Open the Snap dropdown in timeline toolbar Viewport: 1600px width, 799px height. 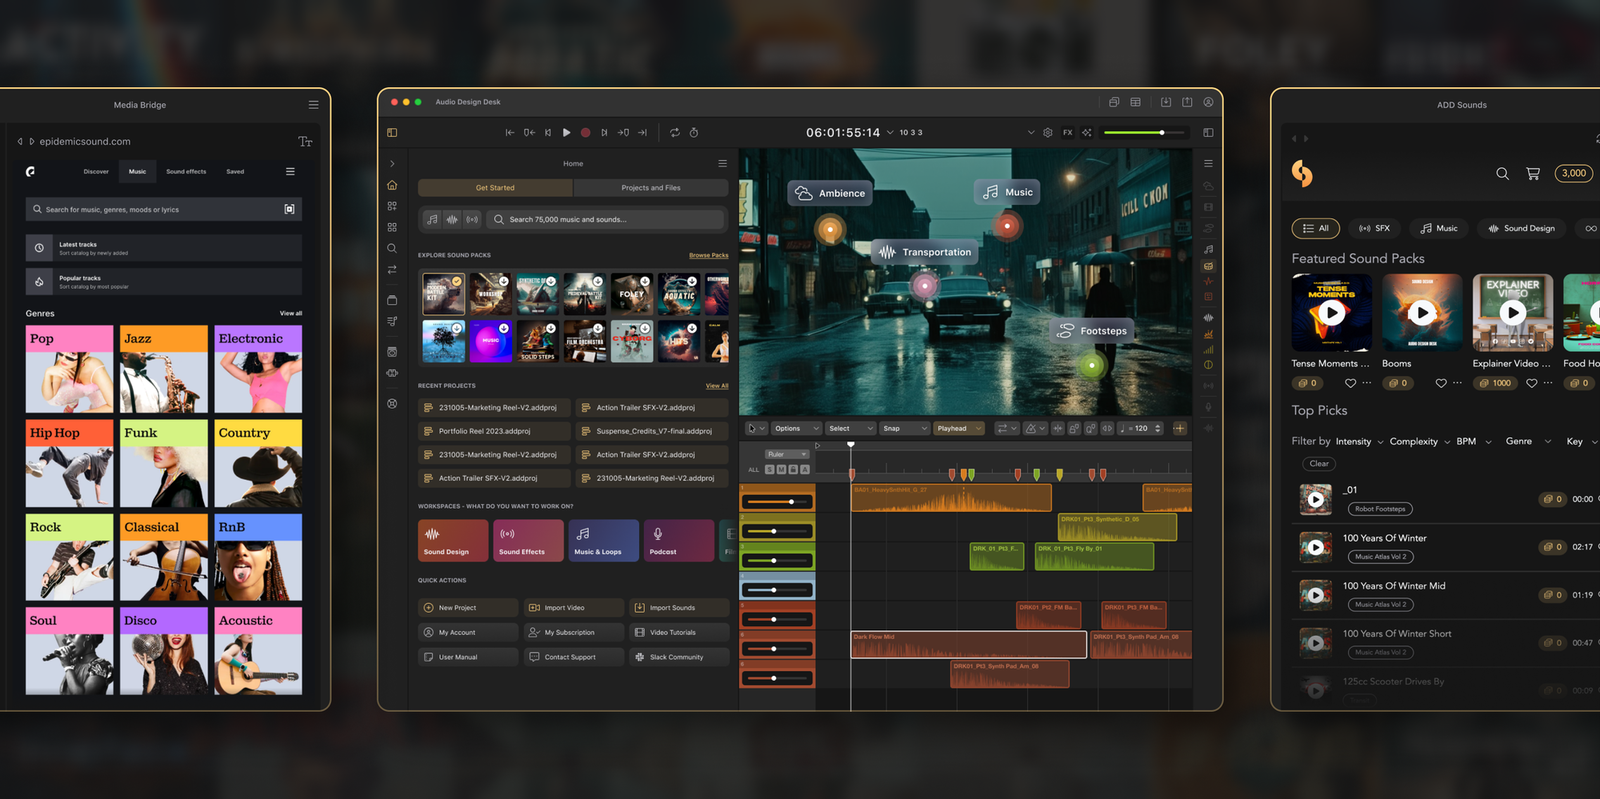905,428
